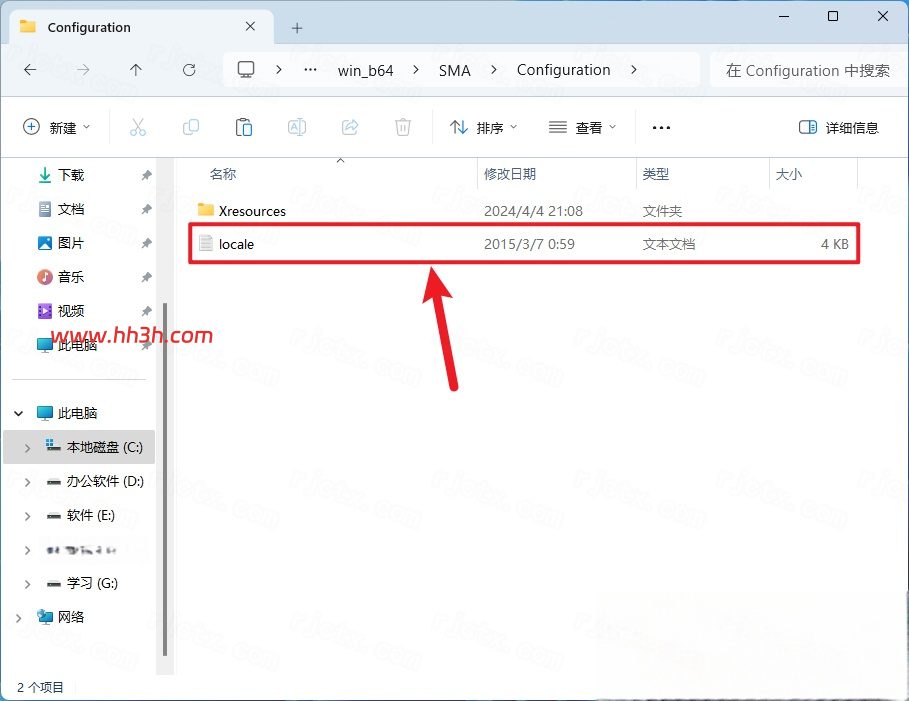Open the 查看 view dropdown

[582, 127]
